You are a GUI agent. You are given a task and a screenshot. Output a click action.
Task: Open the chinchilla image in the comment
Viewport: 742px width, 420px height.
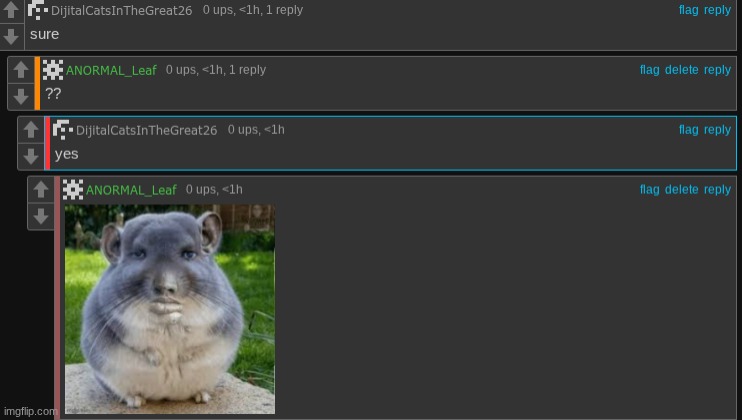click(170, 309)
